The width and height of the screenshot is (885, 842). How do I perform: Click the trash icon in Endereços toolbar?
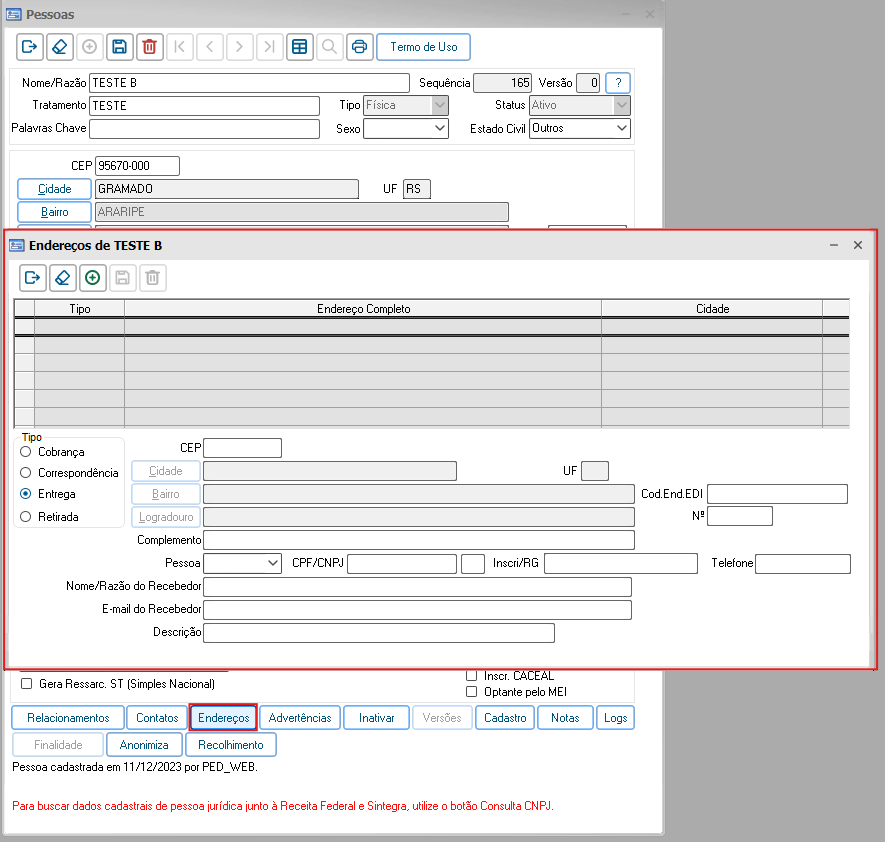coord(152,278)
